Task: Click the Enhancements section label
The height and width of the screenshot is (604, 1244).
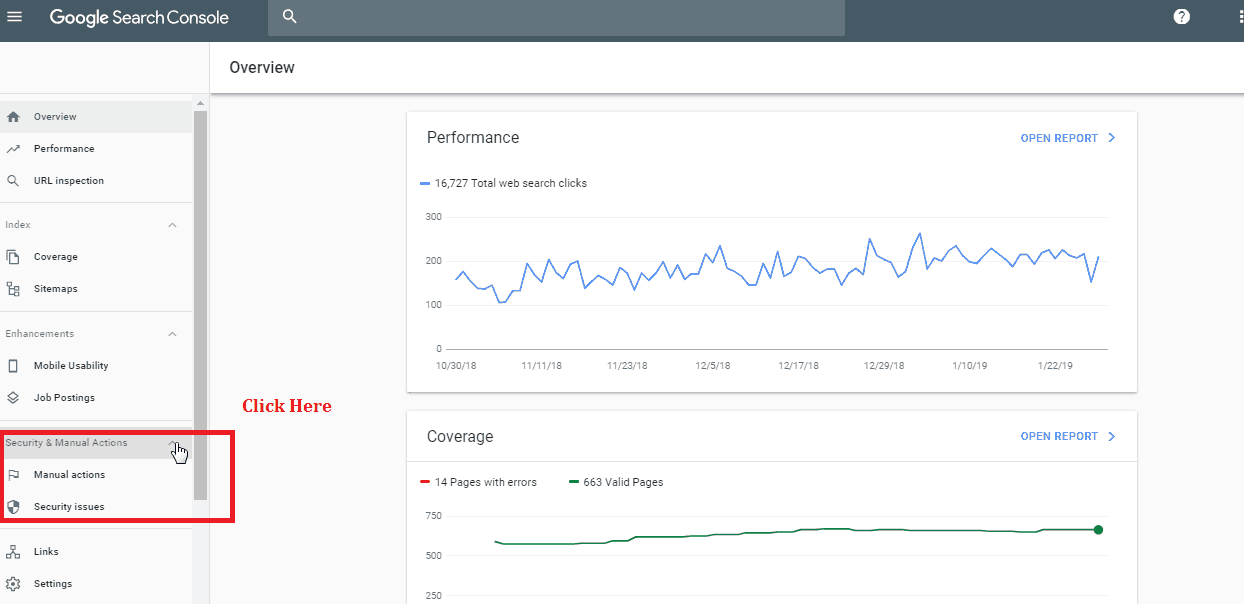Action: [39, 334]
